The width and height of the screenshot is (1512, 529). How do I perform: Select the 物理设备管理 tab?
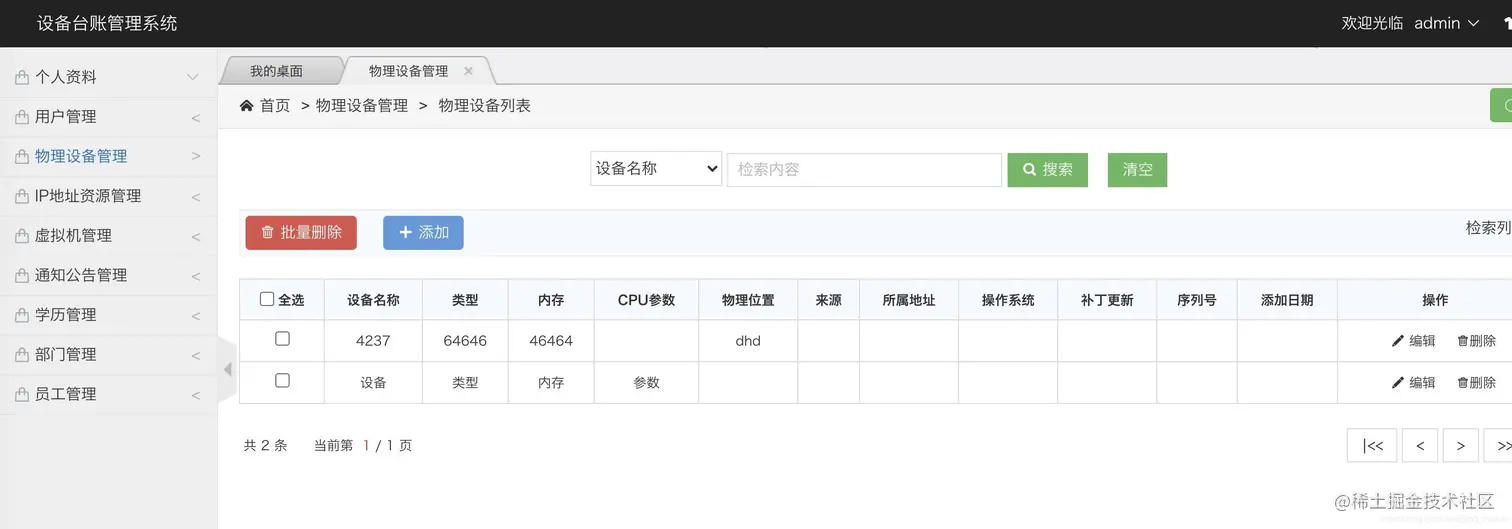tap(408, 71)
